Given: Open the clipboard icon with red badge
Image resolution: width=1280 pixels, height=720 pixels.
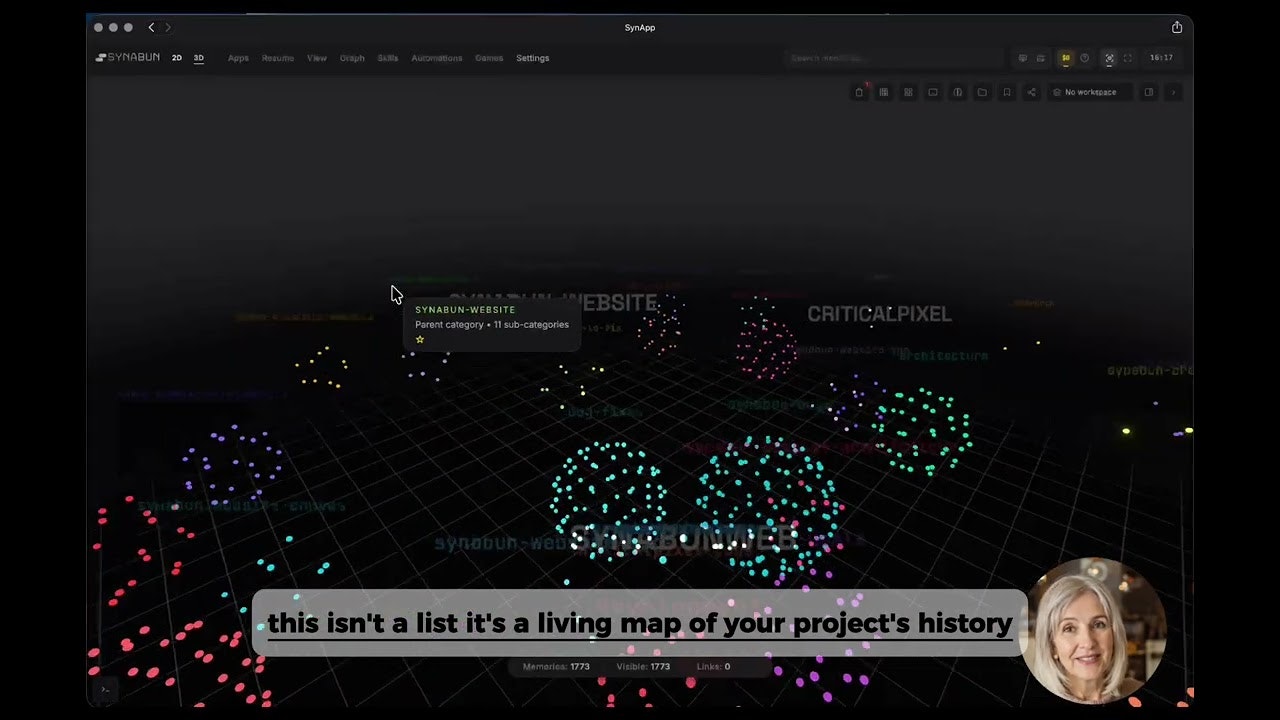Looking at the screenshot, I should tap(859, 92).
